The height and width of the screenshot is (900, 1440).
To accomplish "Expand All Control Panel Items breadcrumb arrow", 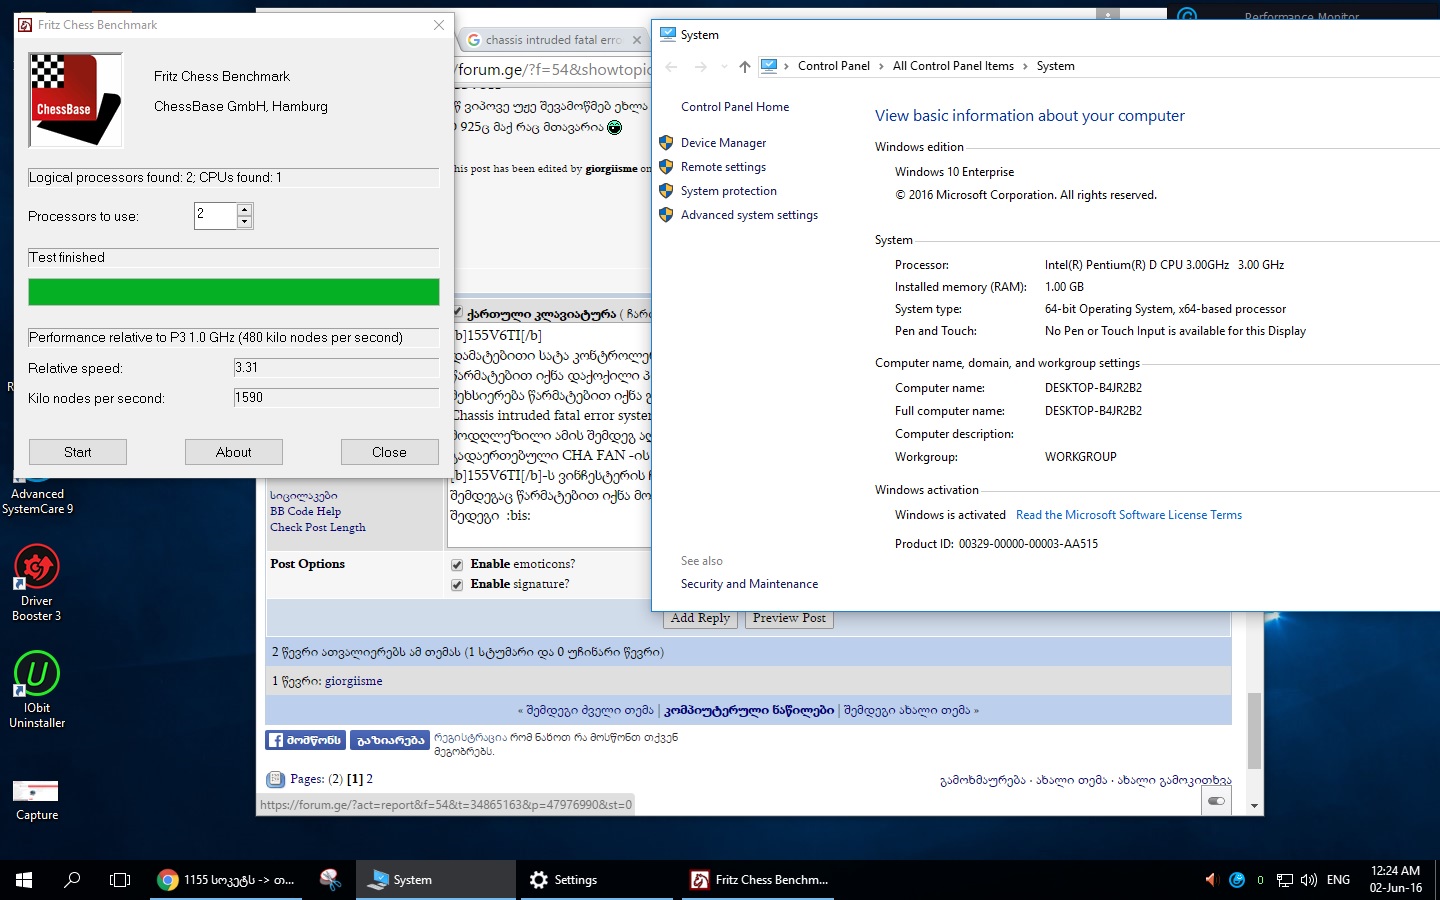I will [1025, 67].
